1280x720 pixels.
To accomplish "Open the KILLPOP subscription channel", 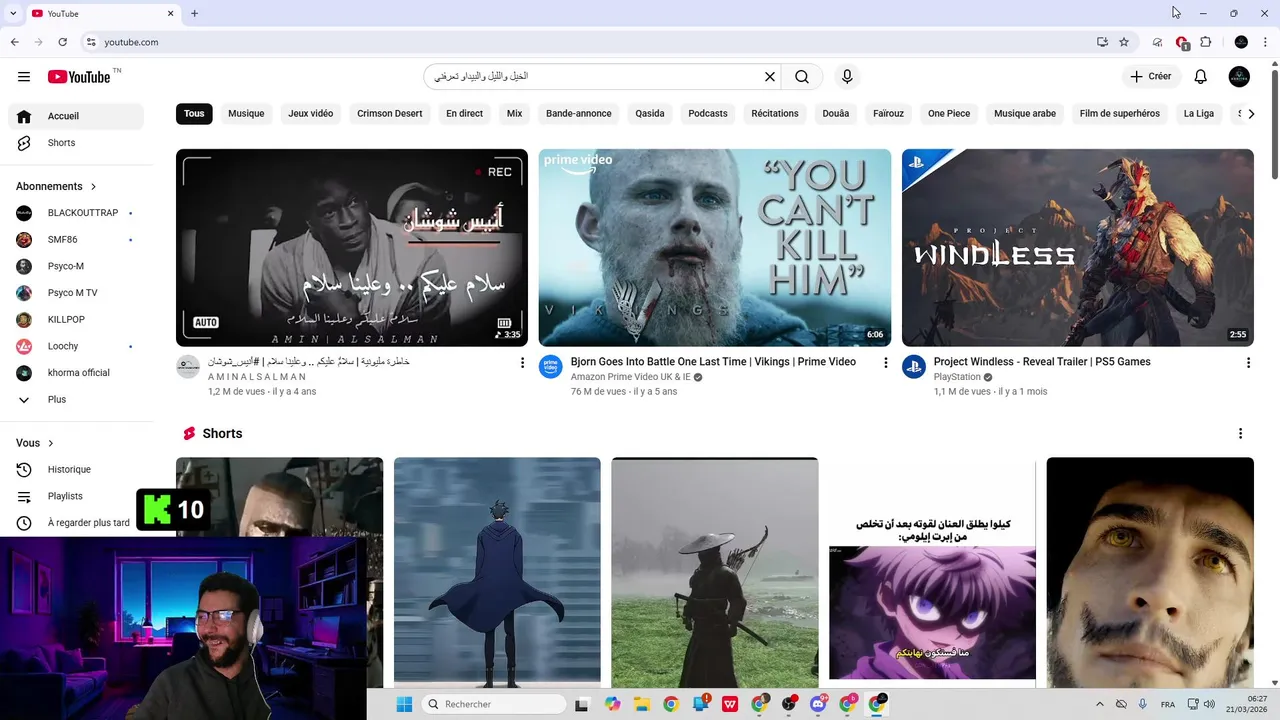I will tap(76, 320).
